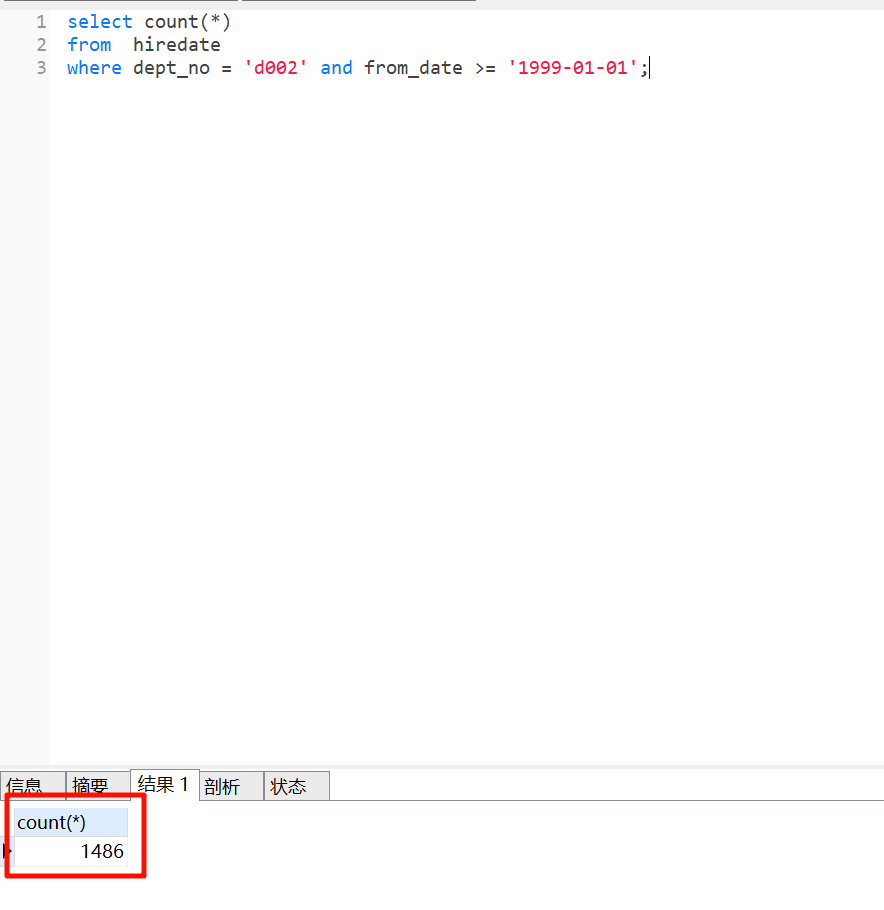Open the 信息 tab
884x910 pixels.
tap(25, 786)
